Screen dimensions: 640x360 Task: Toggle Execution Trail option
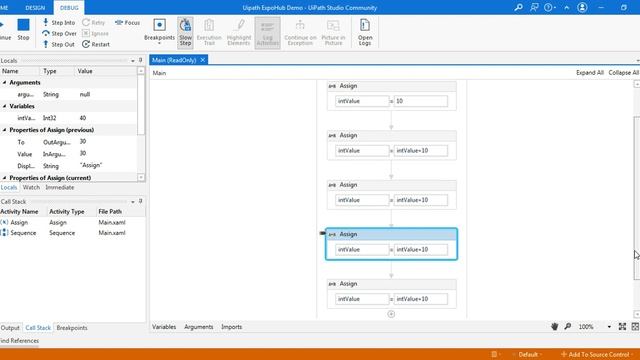(x=209, y=33)
